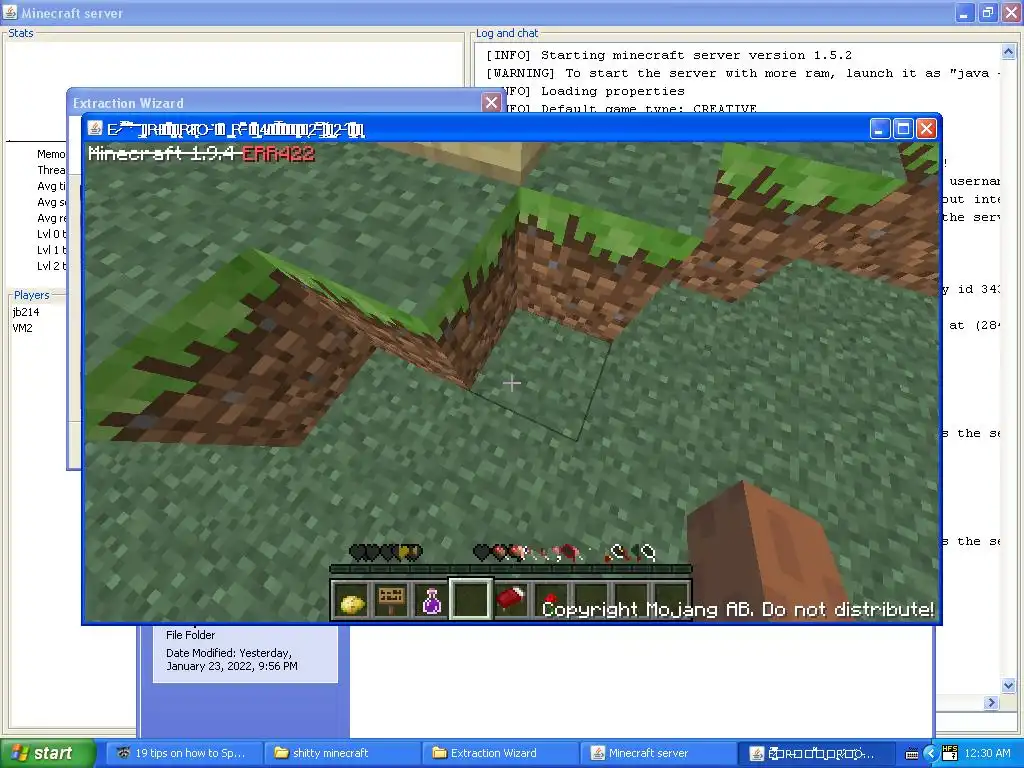Switch to Extraction Wizard taskbar item

click(x=500, y=753)
